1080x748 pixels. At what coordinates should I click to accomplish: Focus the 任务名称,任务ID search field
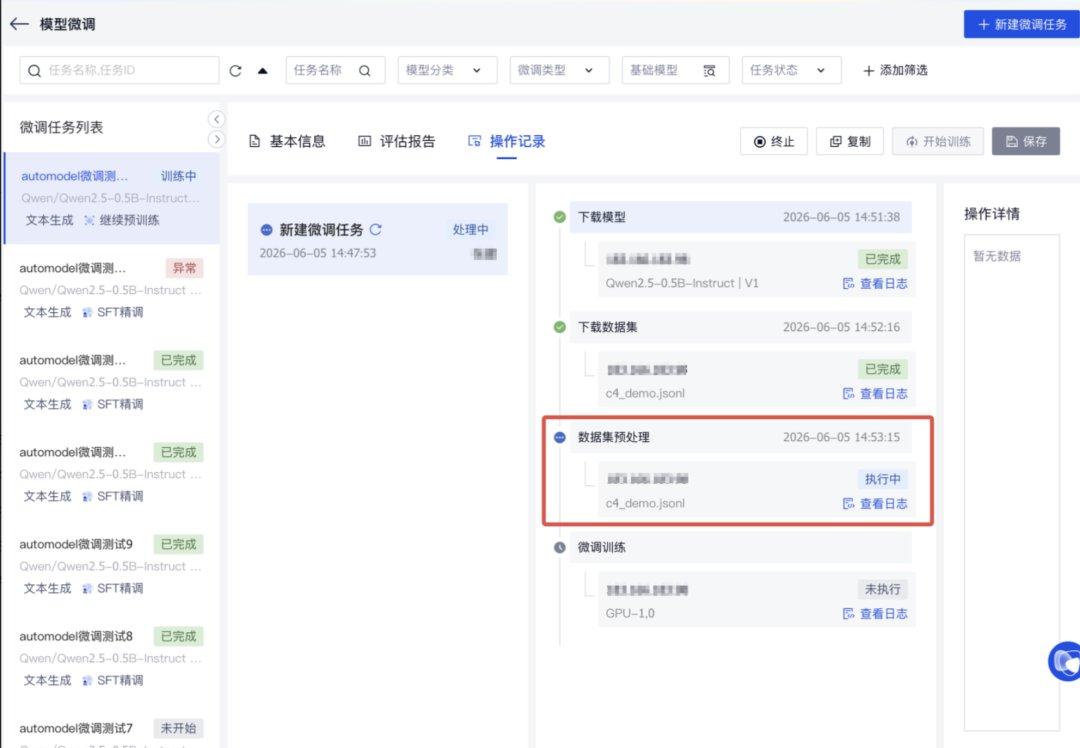[119, 70]
